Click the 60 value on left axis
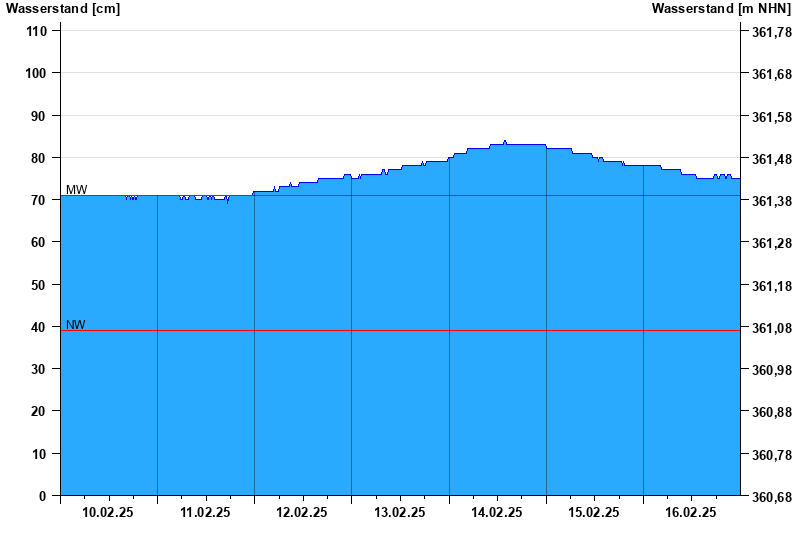Viewport: 800px width, 550px height. click(x=39, y=242)
